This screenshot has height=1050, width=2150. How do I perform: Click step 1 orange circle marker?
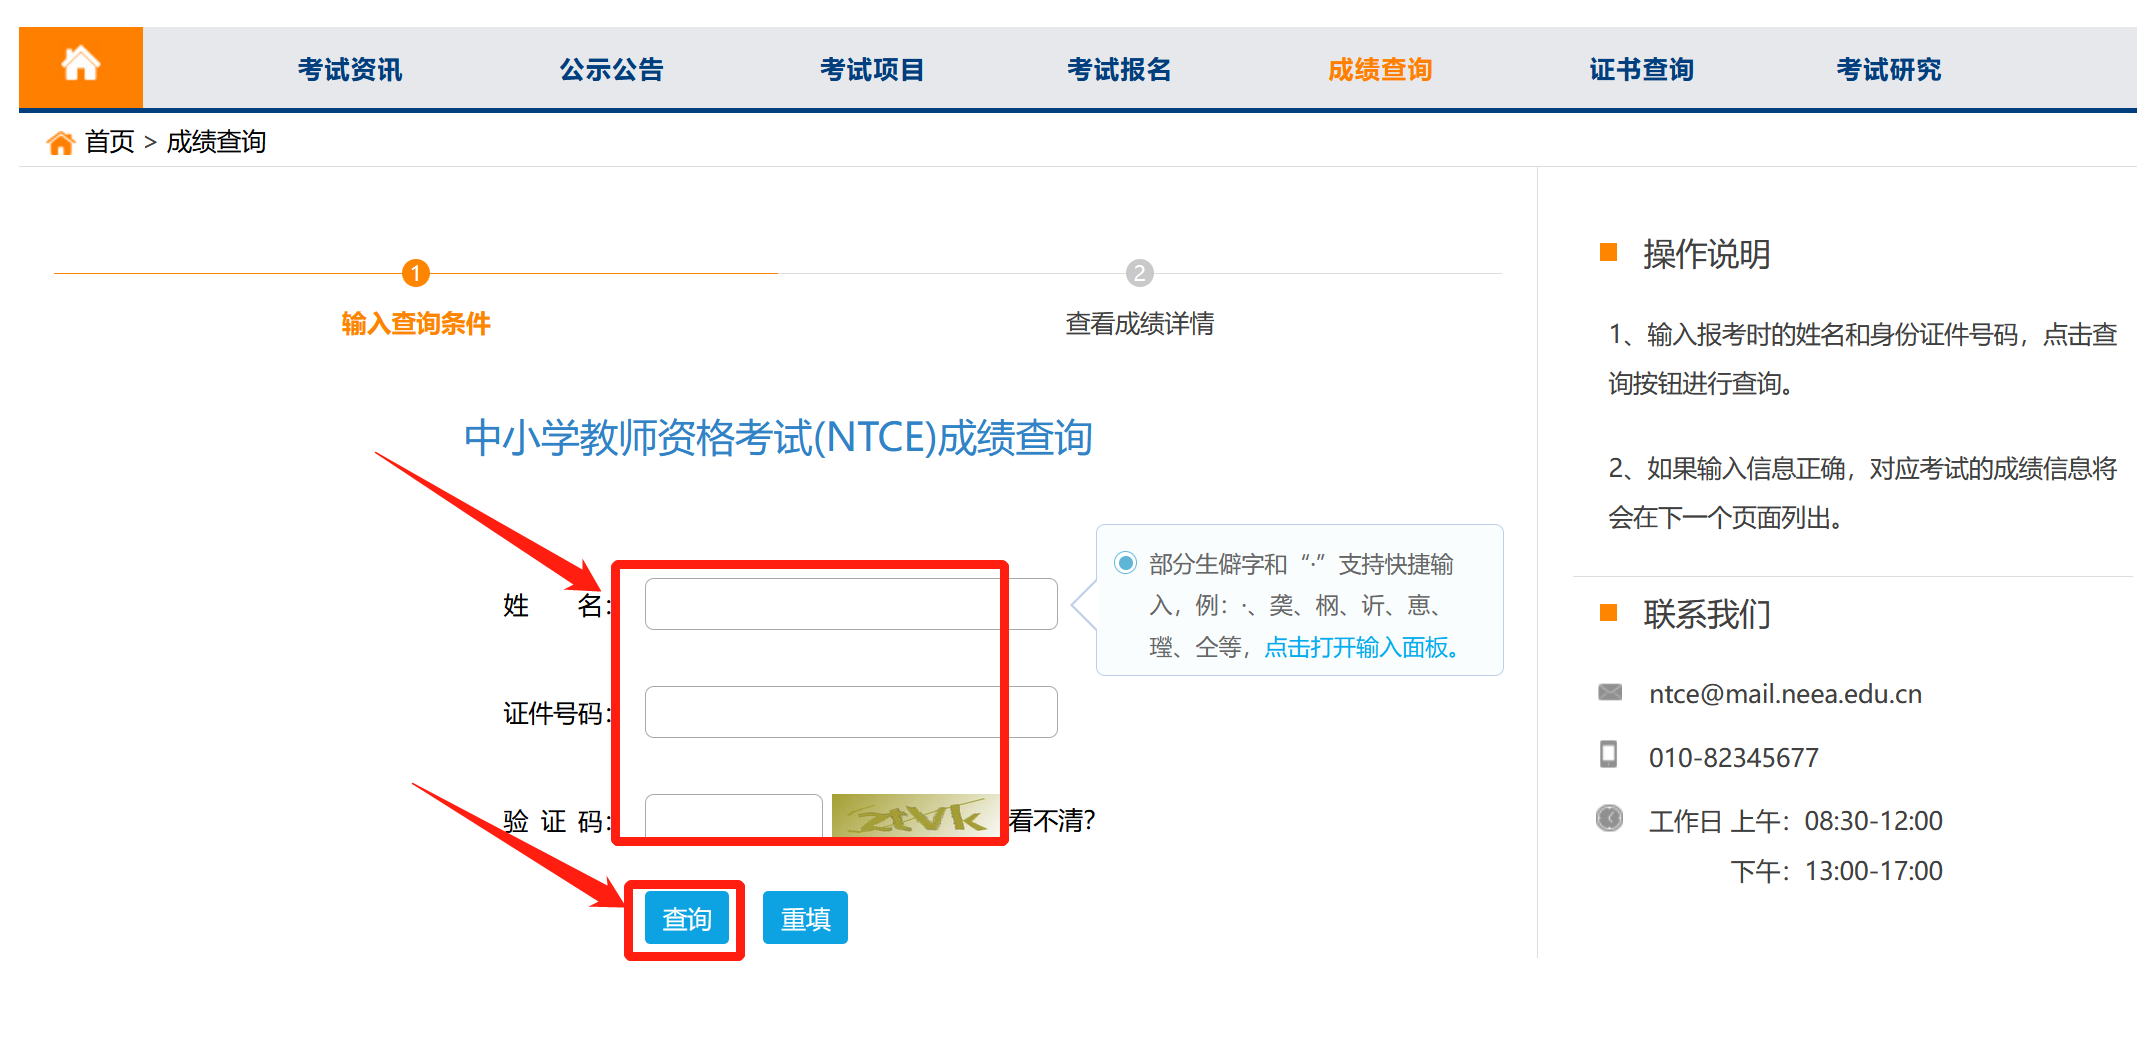pyautogui.click(x=415, y=273)
